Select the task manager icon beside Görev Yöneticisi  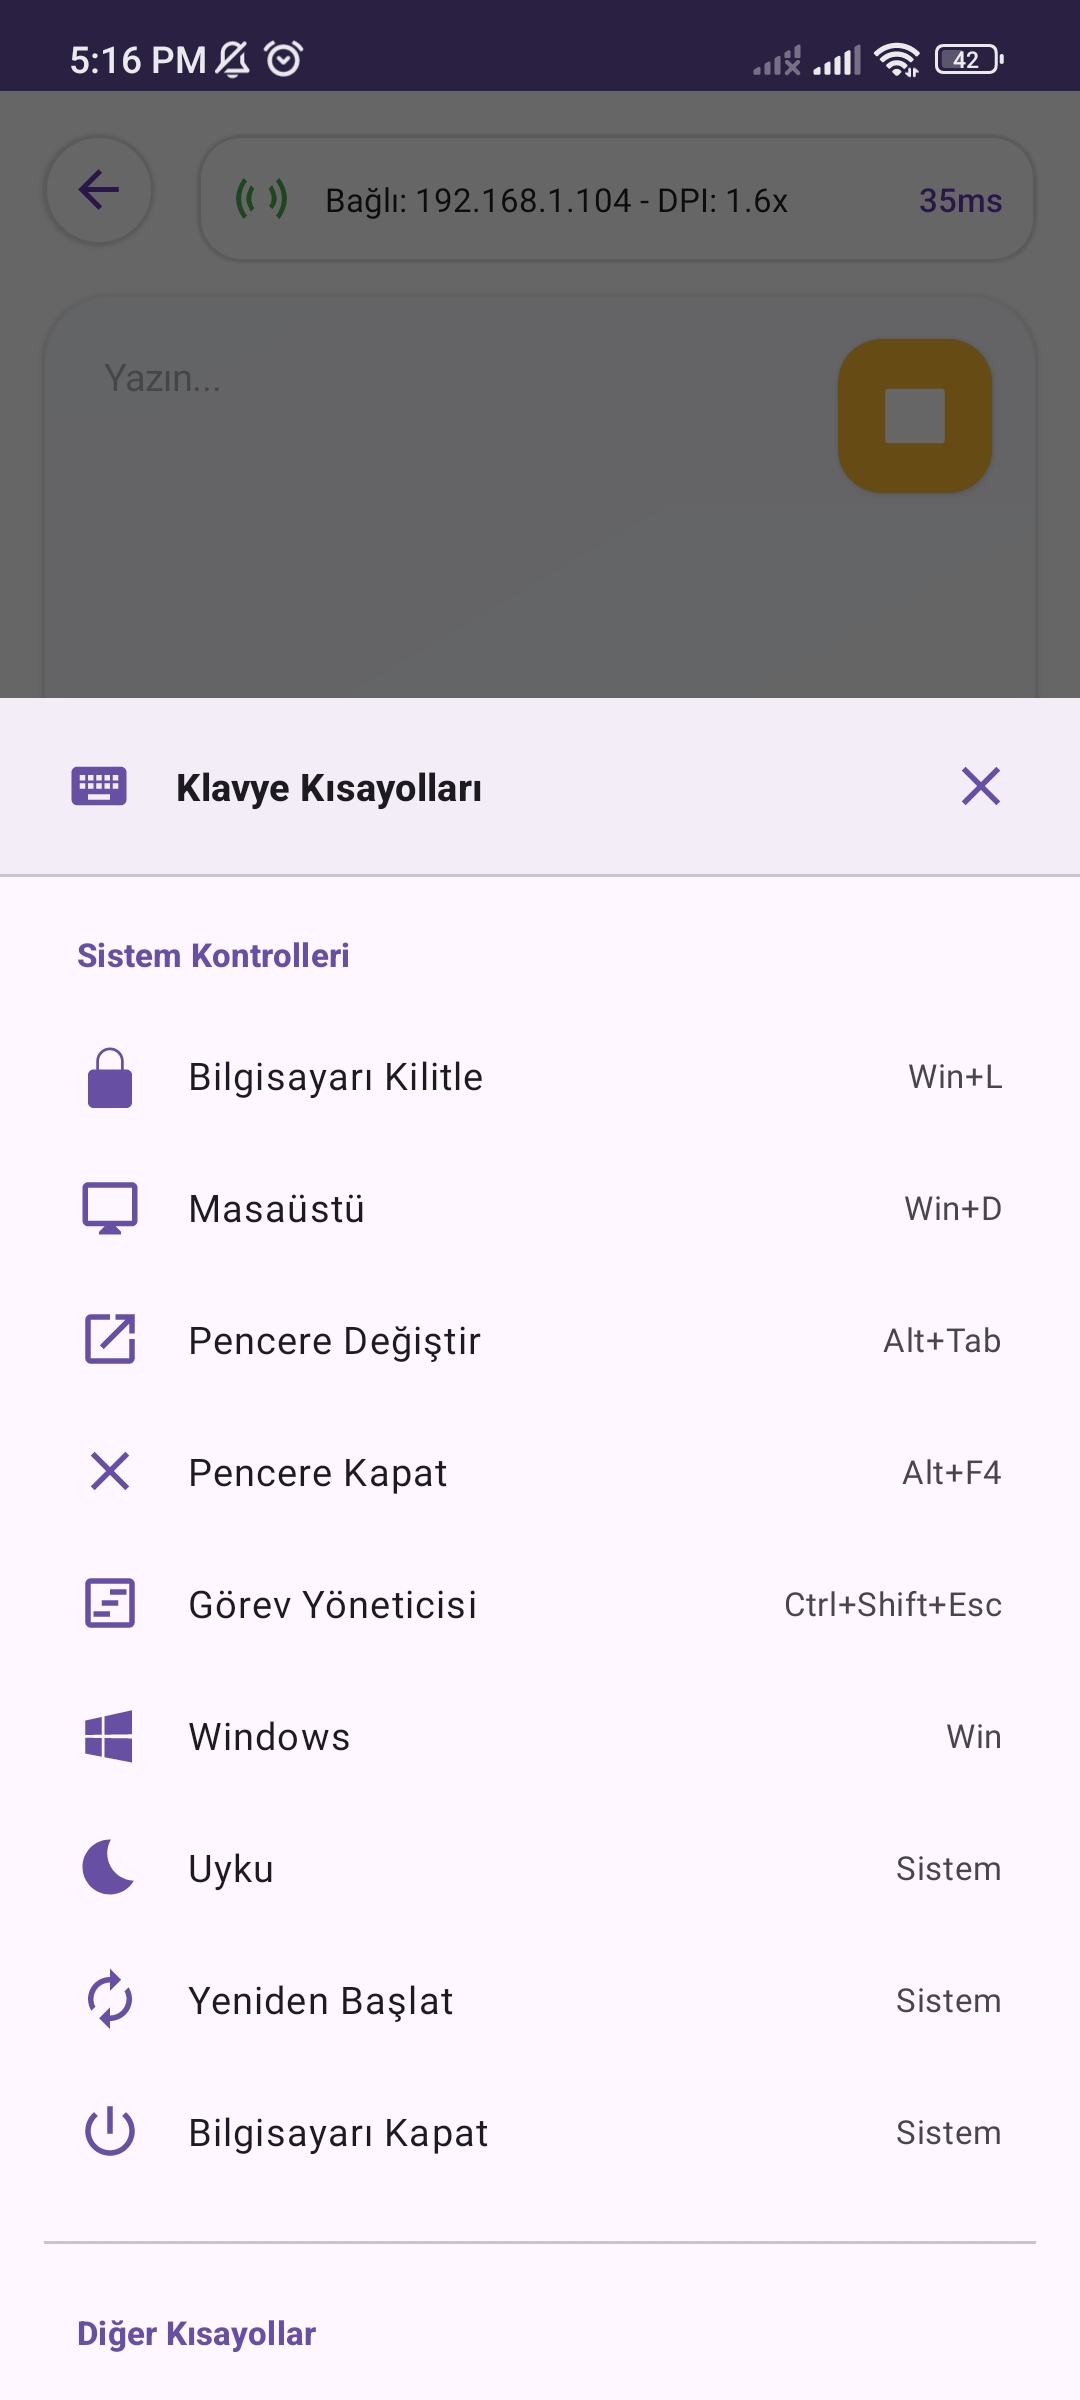(110, 1604)
